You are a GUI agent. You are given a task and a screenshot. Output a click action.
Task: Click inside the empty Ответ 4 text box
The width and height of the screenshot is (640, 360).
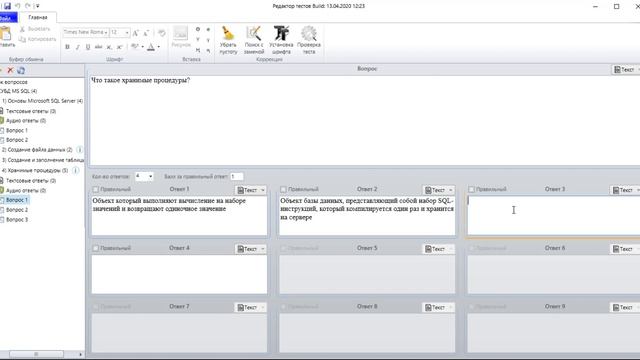179,274
